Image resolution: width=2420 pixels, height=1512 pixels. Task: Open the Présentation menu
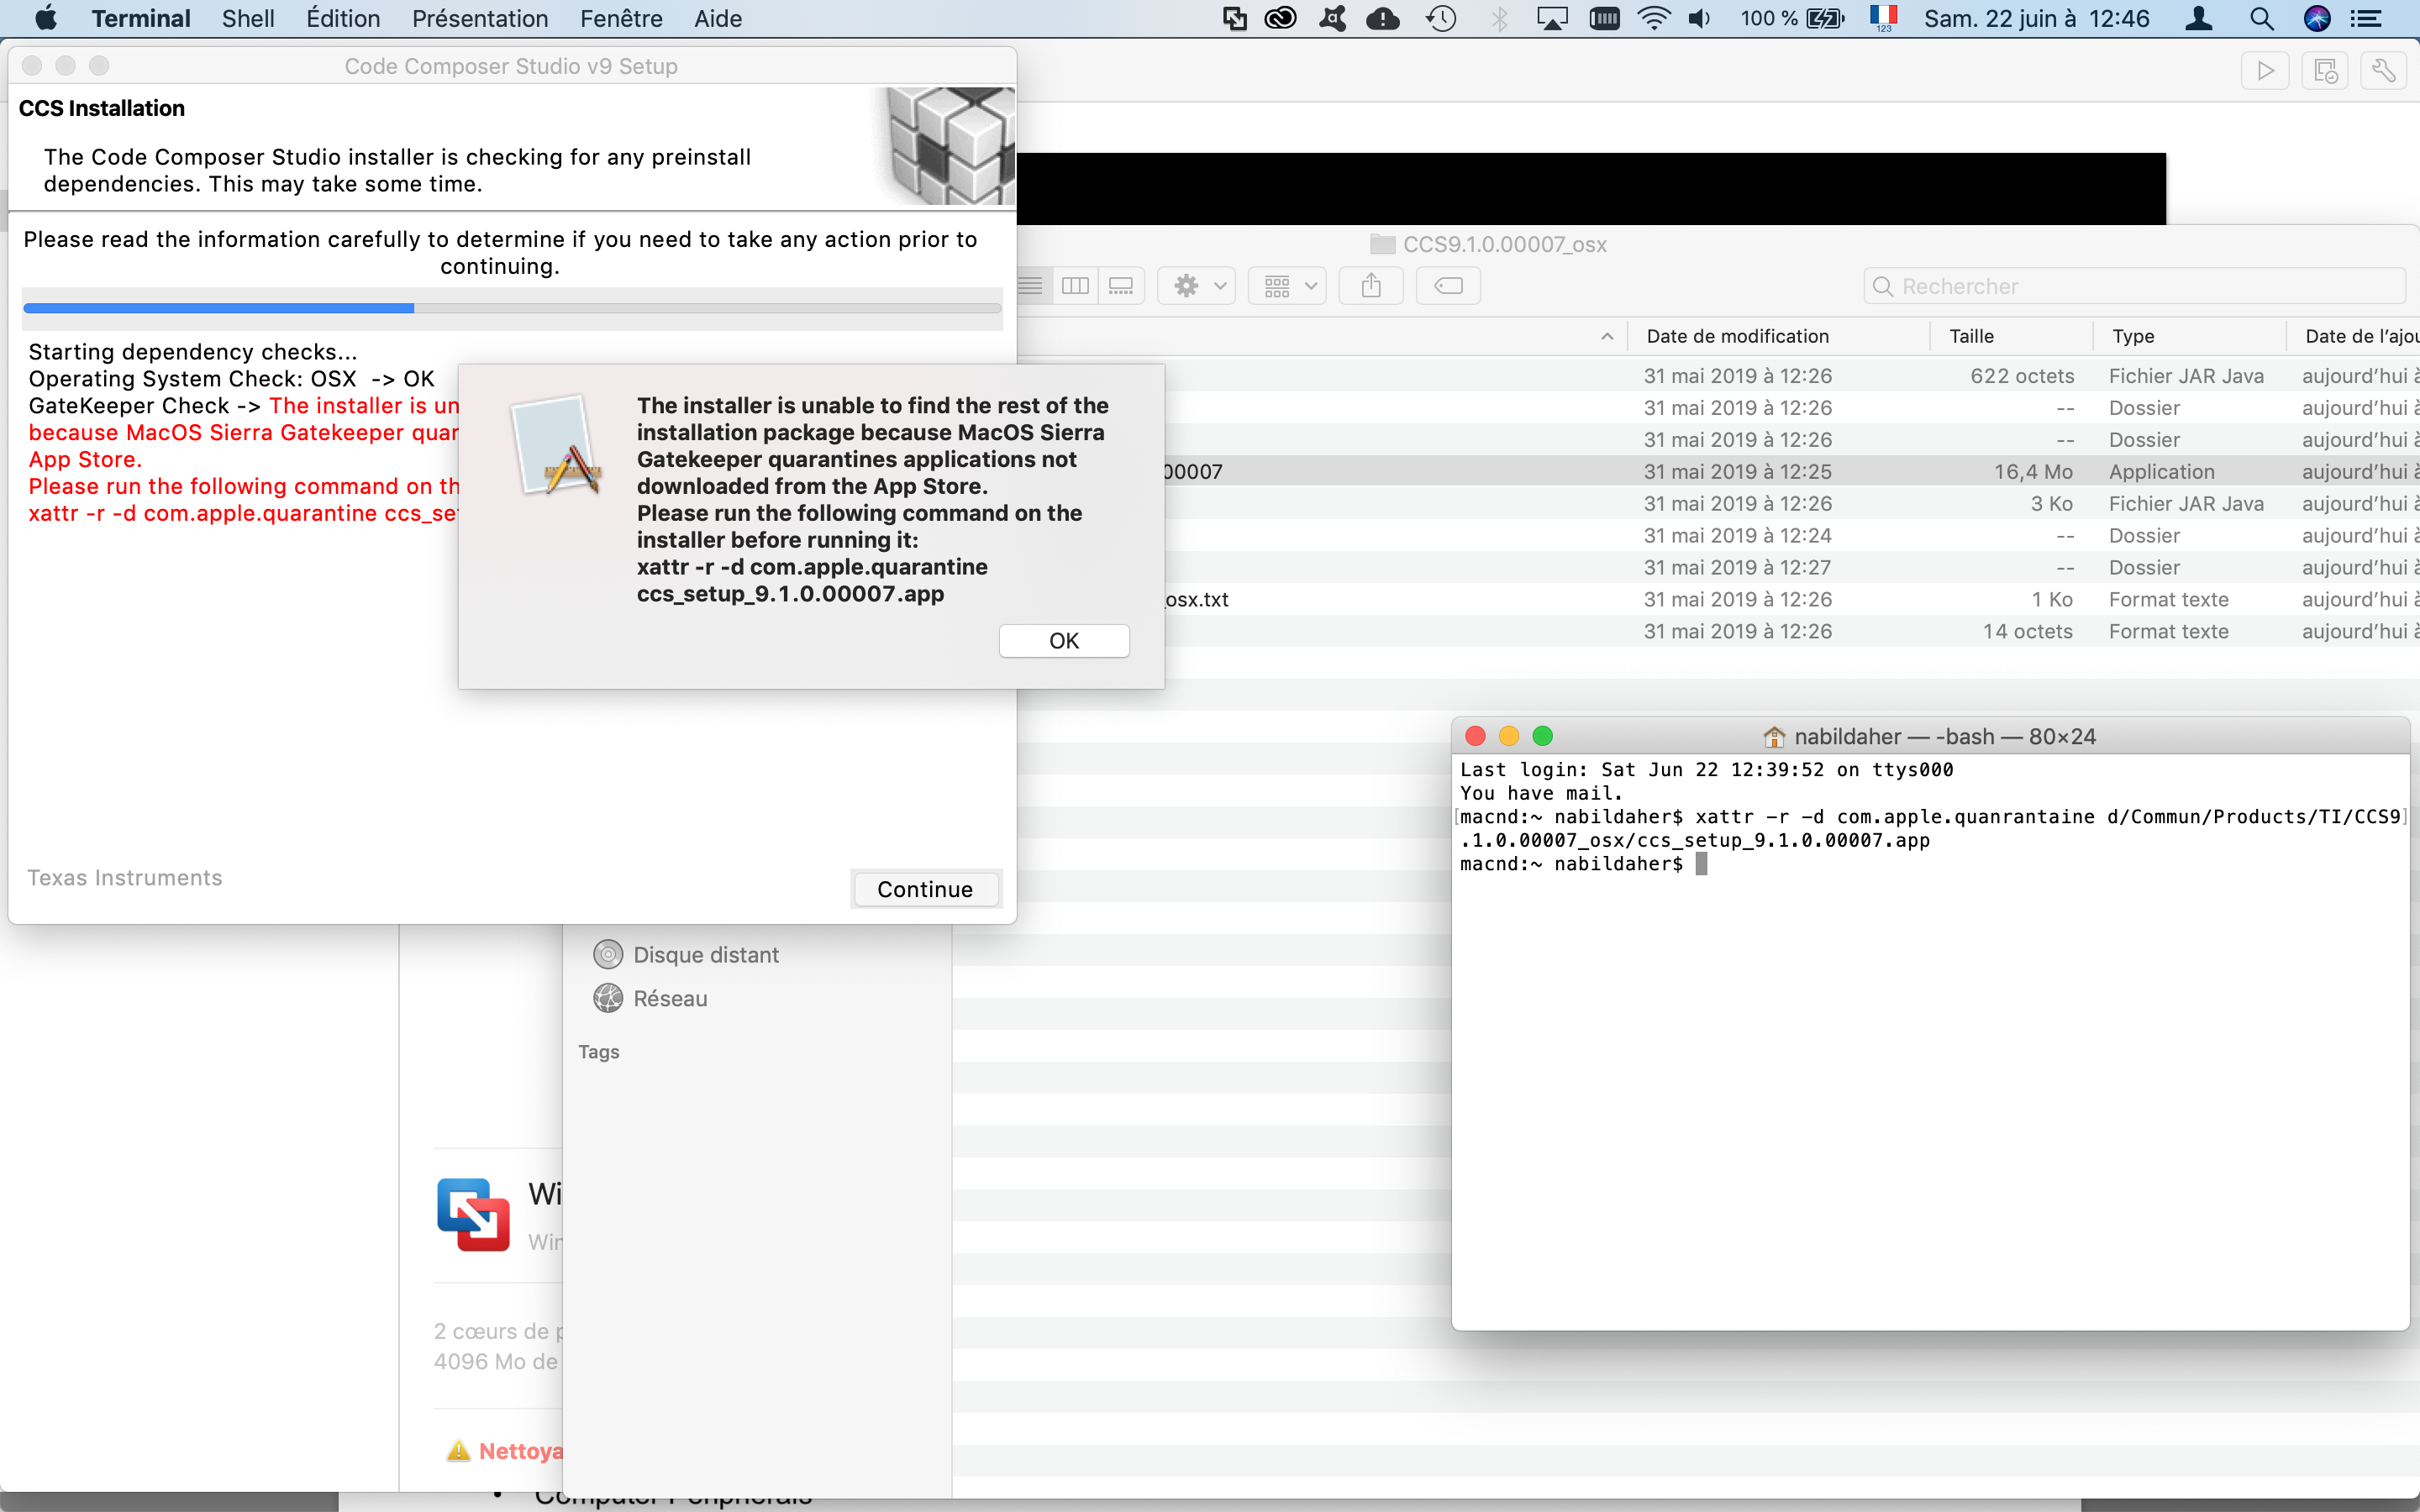coord(479,18)
